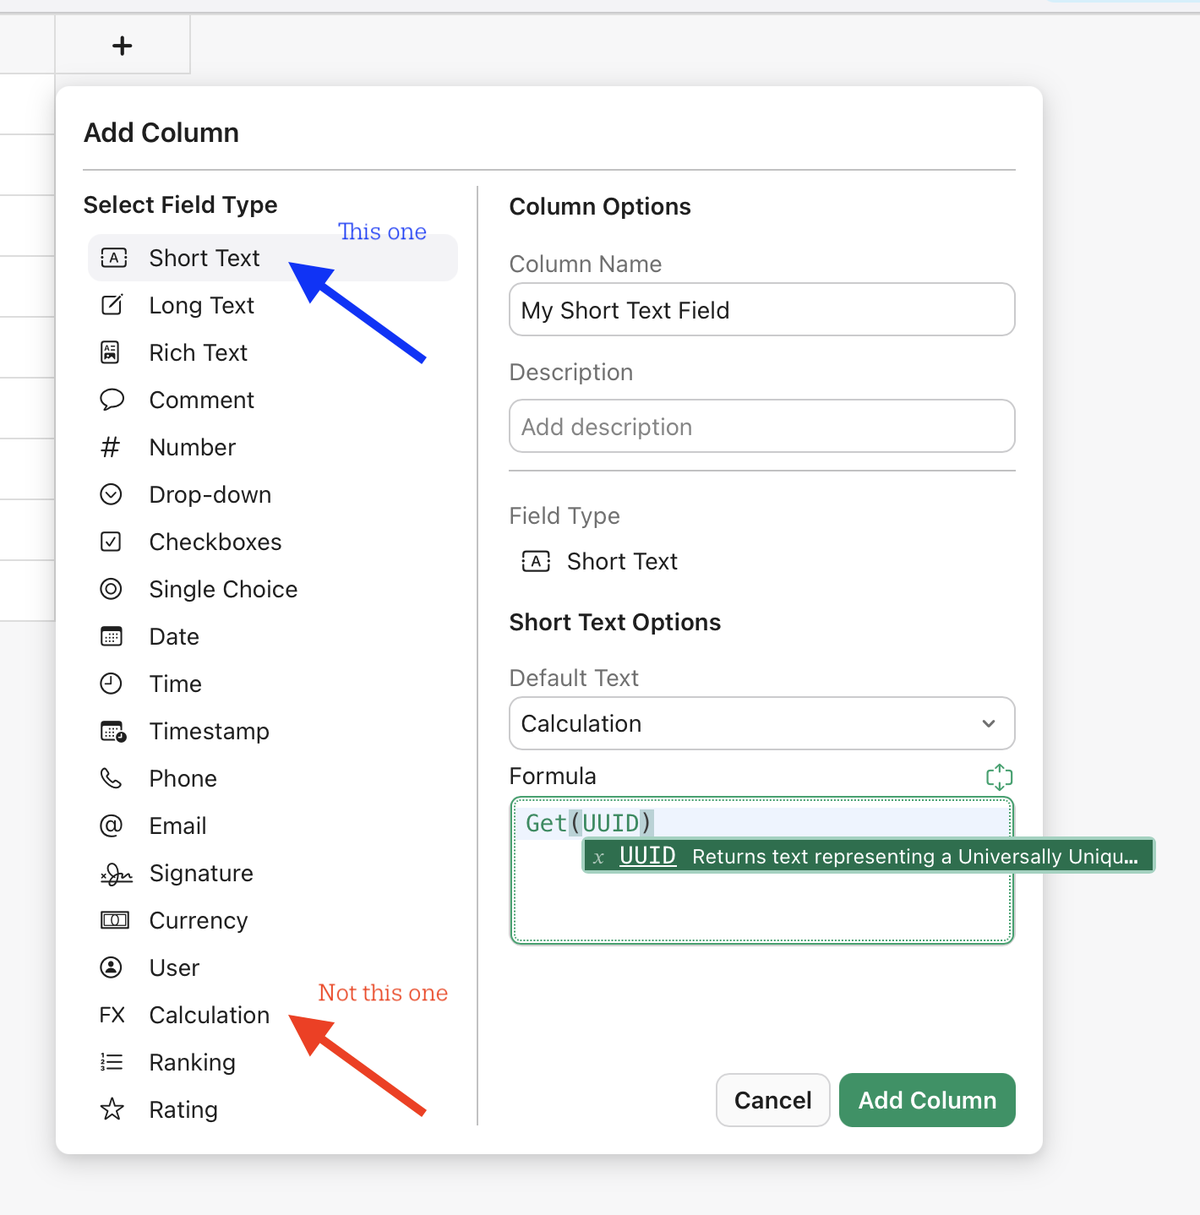Viewport: 1200px width, 1215px height.
Task: Pick the FX Calculation icon
Action: [112, 1015]
